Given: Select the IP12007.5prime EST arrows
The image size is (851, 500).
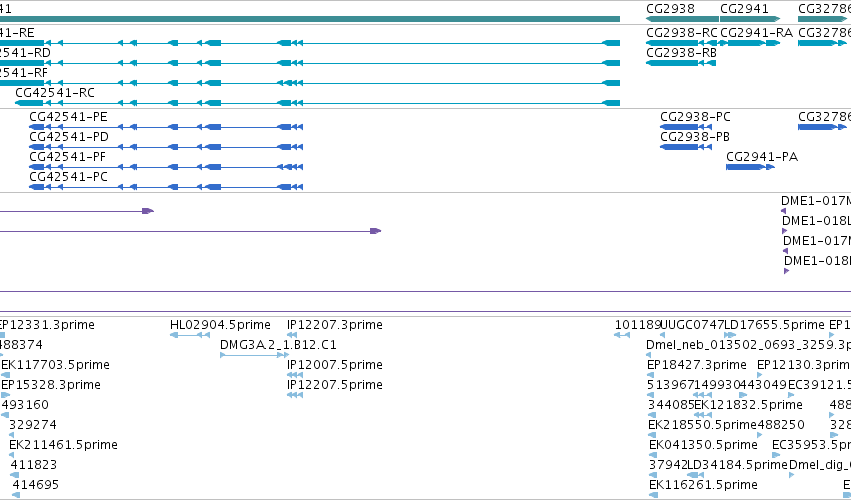Looking at the screenshot, I should [x=295, y=375].
